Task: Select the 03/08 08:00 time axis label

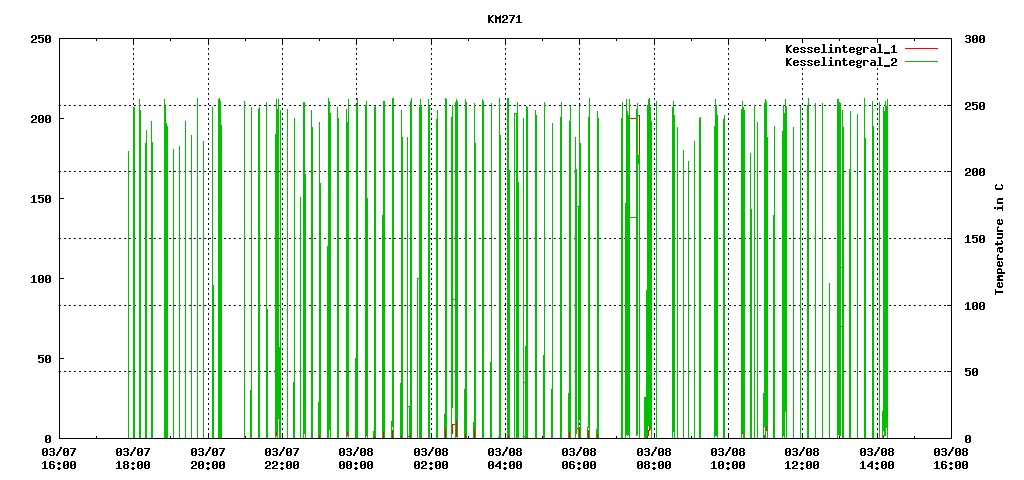Action: (653, 458)
